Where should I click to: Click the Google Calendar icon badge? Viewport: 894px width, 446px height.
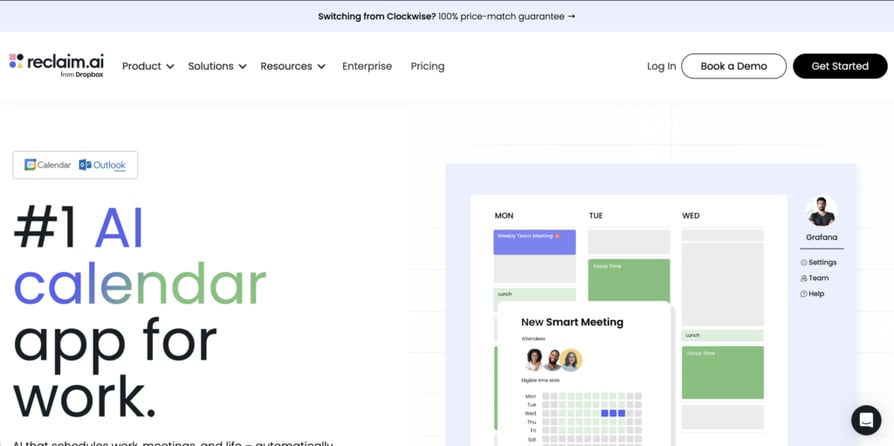47,165
